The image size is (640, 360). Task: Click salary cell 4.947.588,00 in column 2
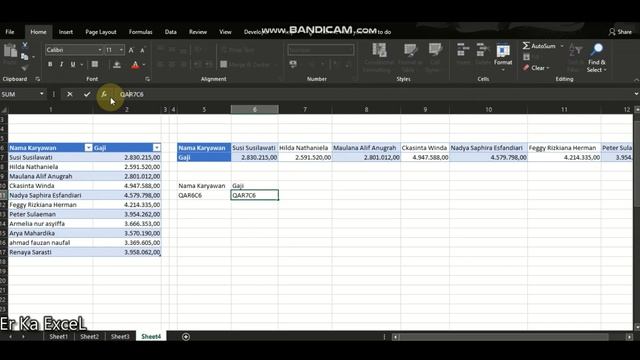[127, 186]
